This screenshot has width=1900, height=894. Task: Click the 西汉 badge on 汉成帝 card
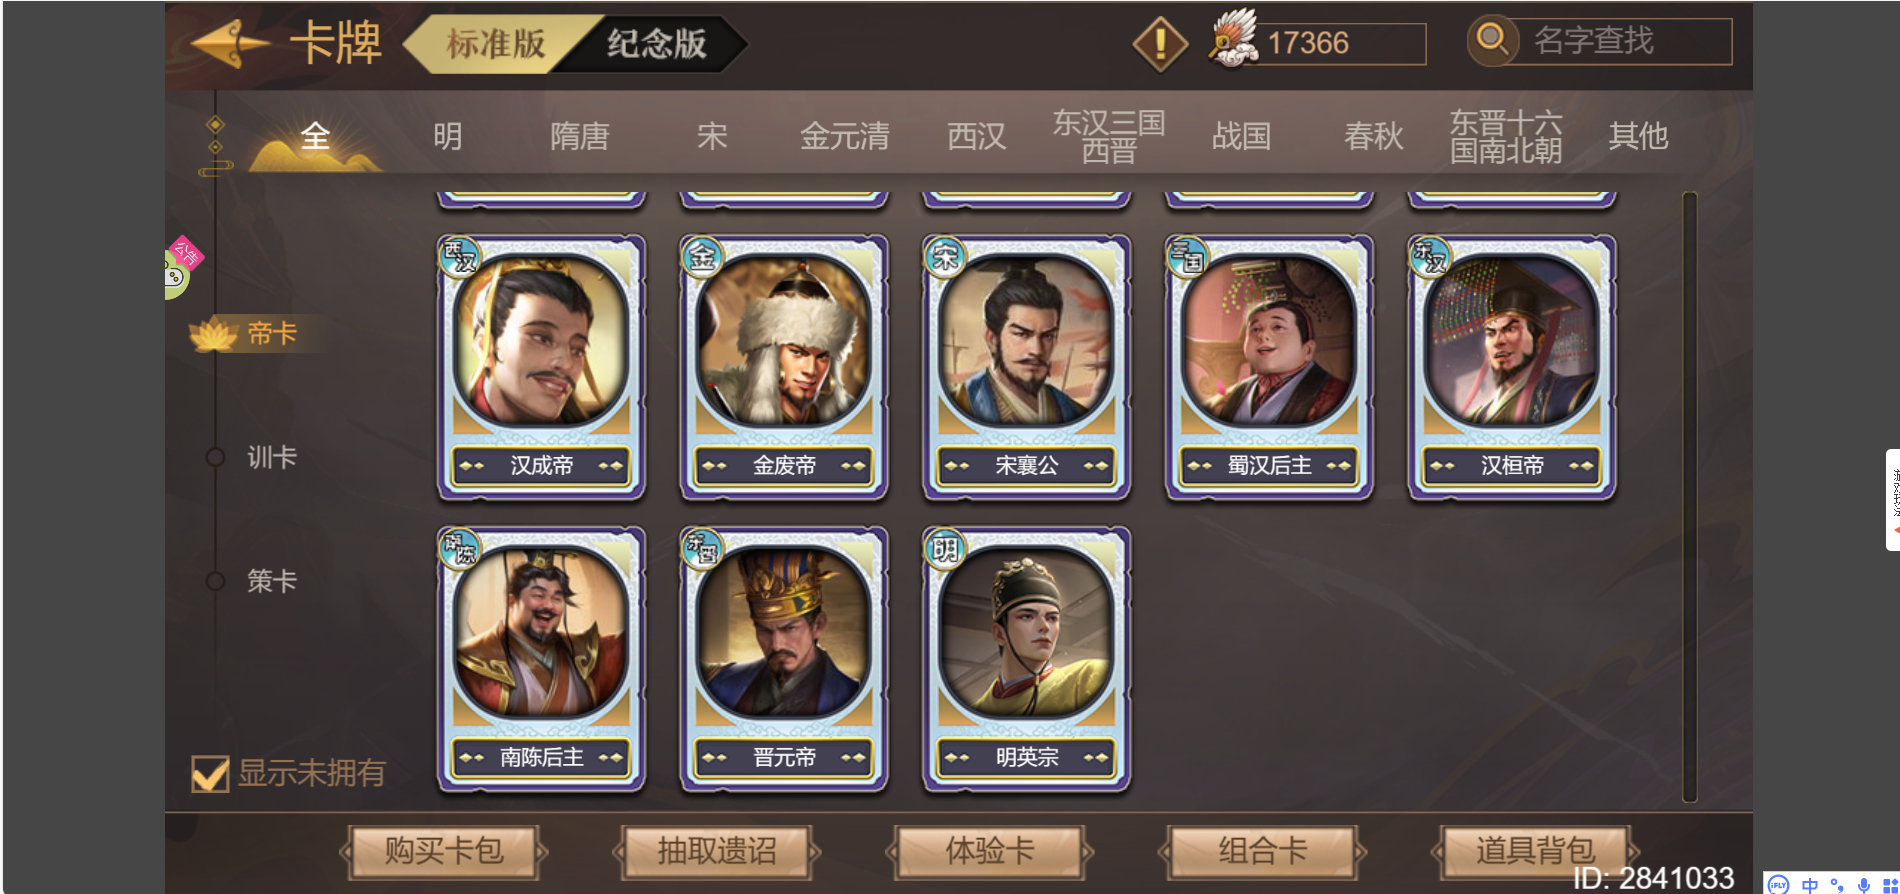(460, 257)
